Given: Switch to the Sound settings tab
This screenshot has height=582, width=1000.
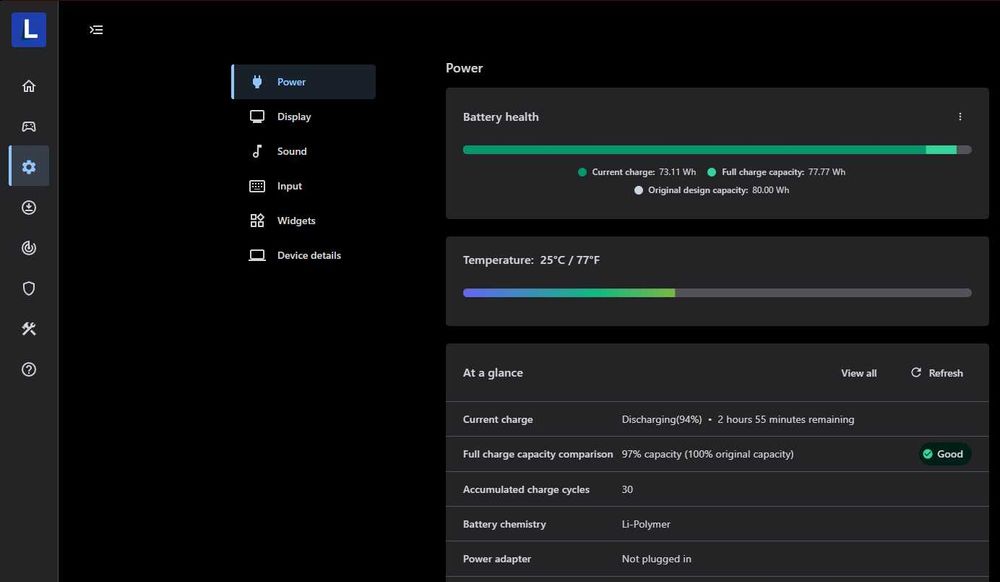Looking at the screenshot, I should click(304, 151).
